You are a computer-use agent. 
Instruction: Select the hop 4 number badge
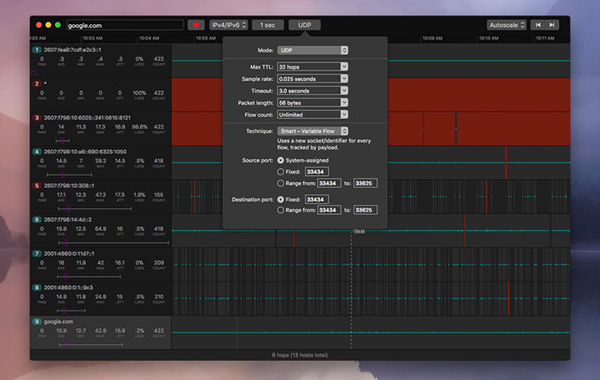click(x=37, y=152)
